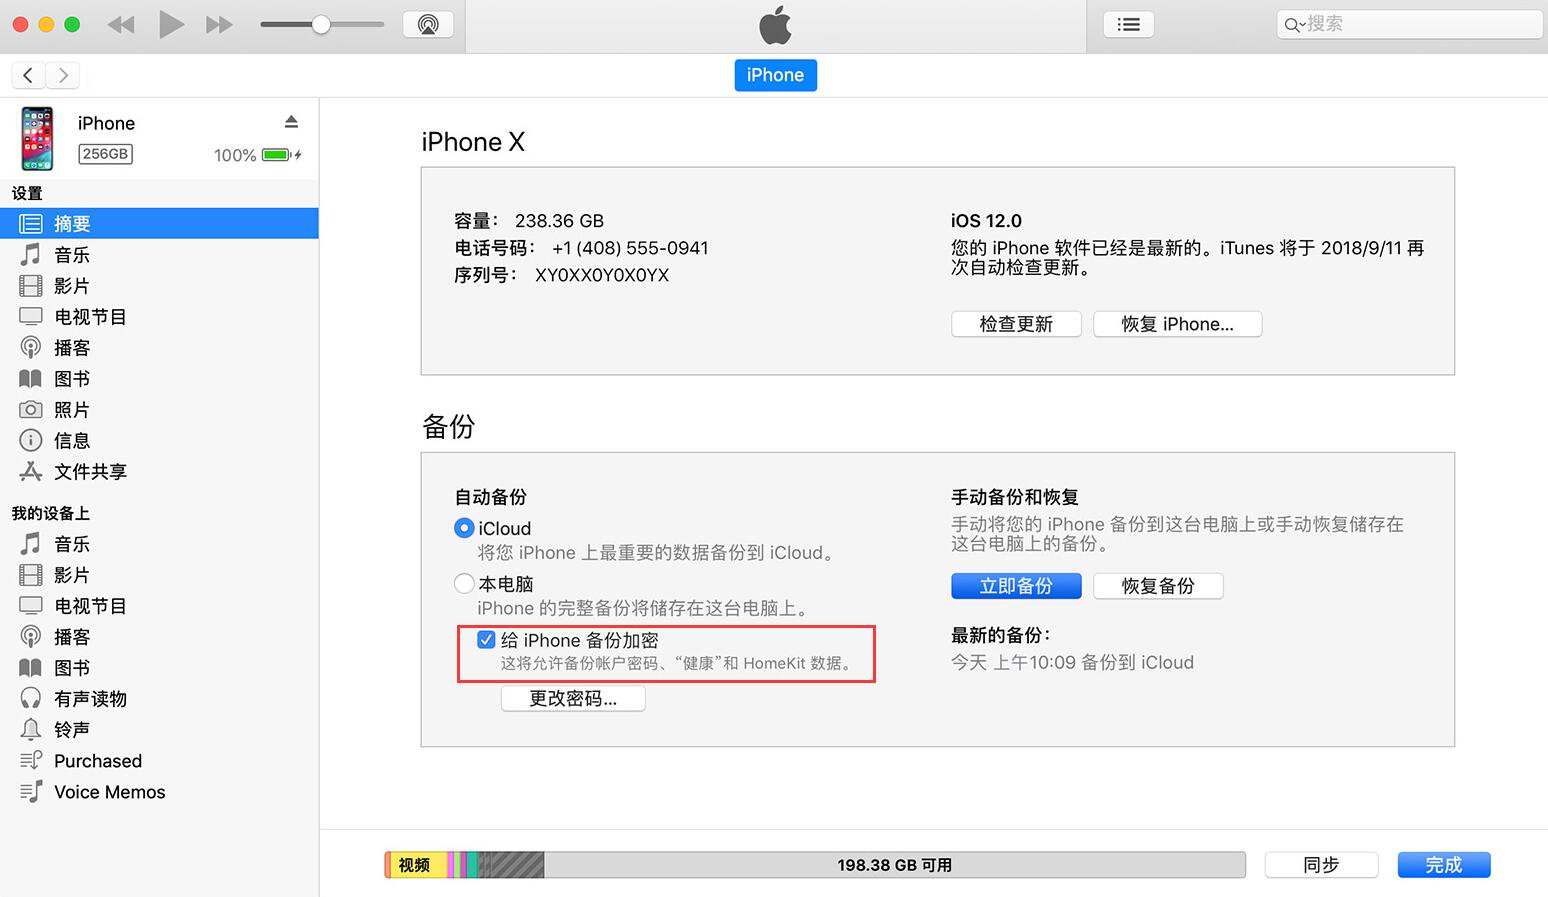Uncheck 给 iPhone 备份加密 encryption option
Image resolution: width=1548 pixels, height=897 pixels.
pyautogui.click(x=487, y=640)
